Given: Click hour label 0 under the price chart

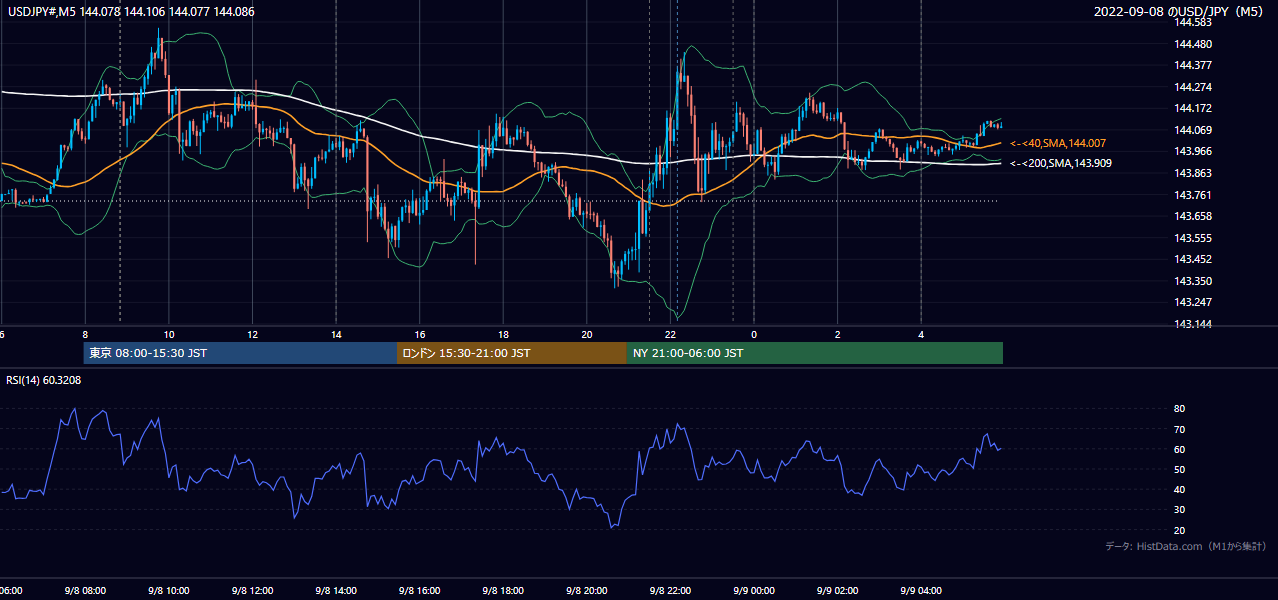Looking at the screenshot, I should [x=754, y=335].
